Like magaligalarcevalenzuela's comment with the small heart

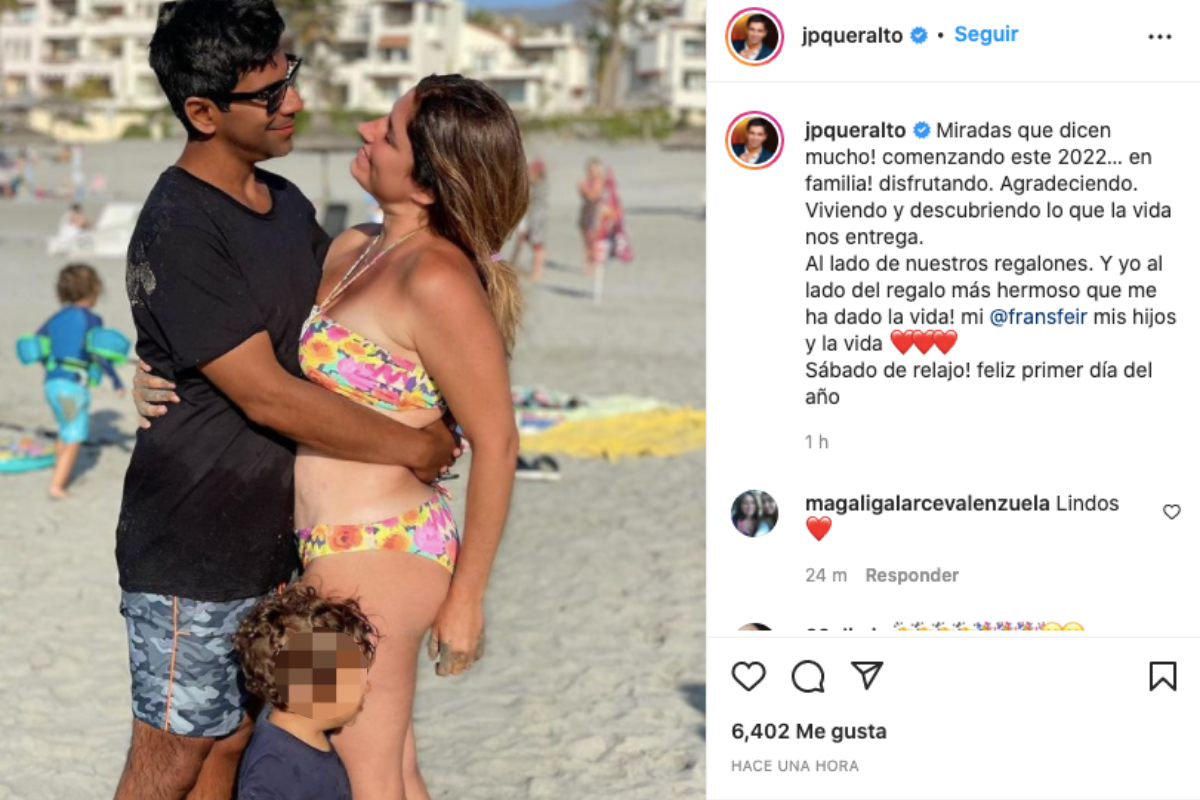point(1171,512)
